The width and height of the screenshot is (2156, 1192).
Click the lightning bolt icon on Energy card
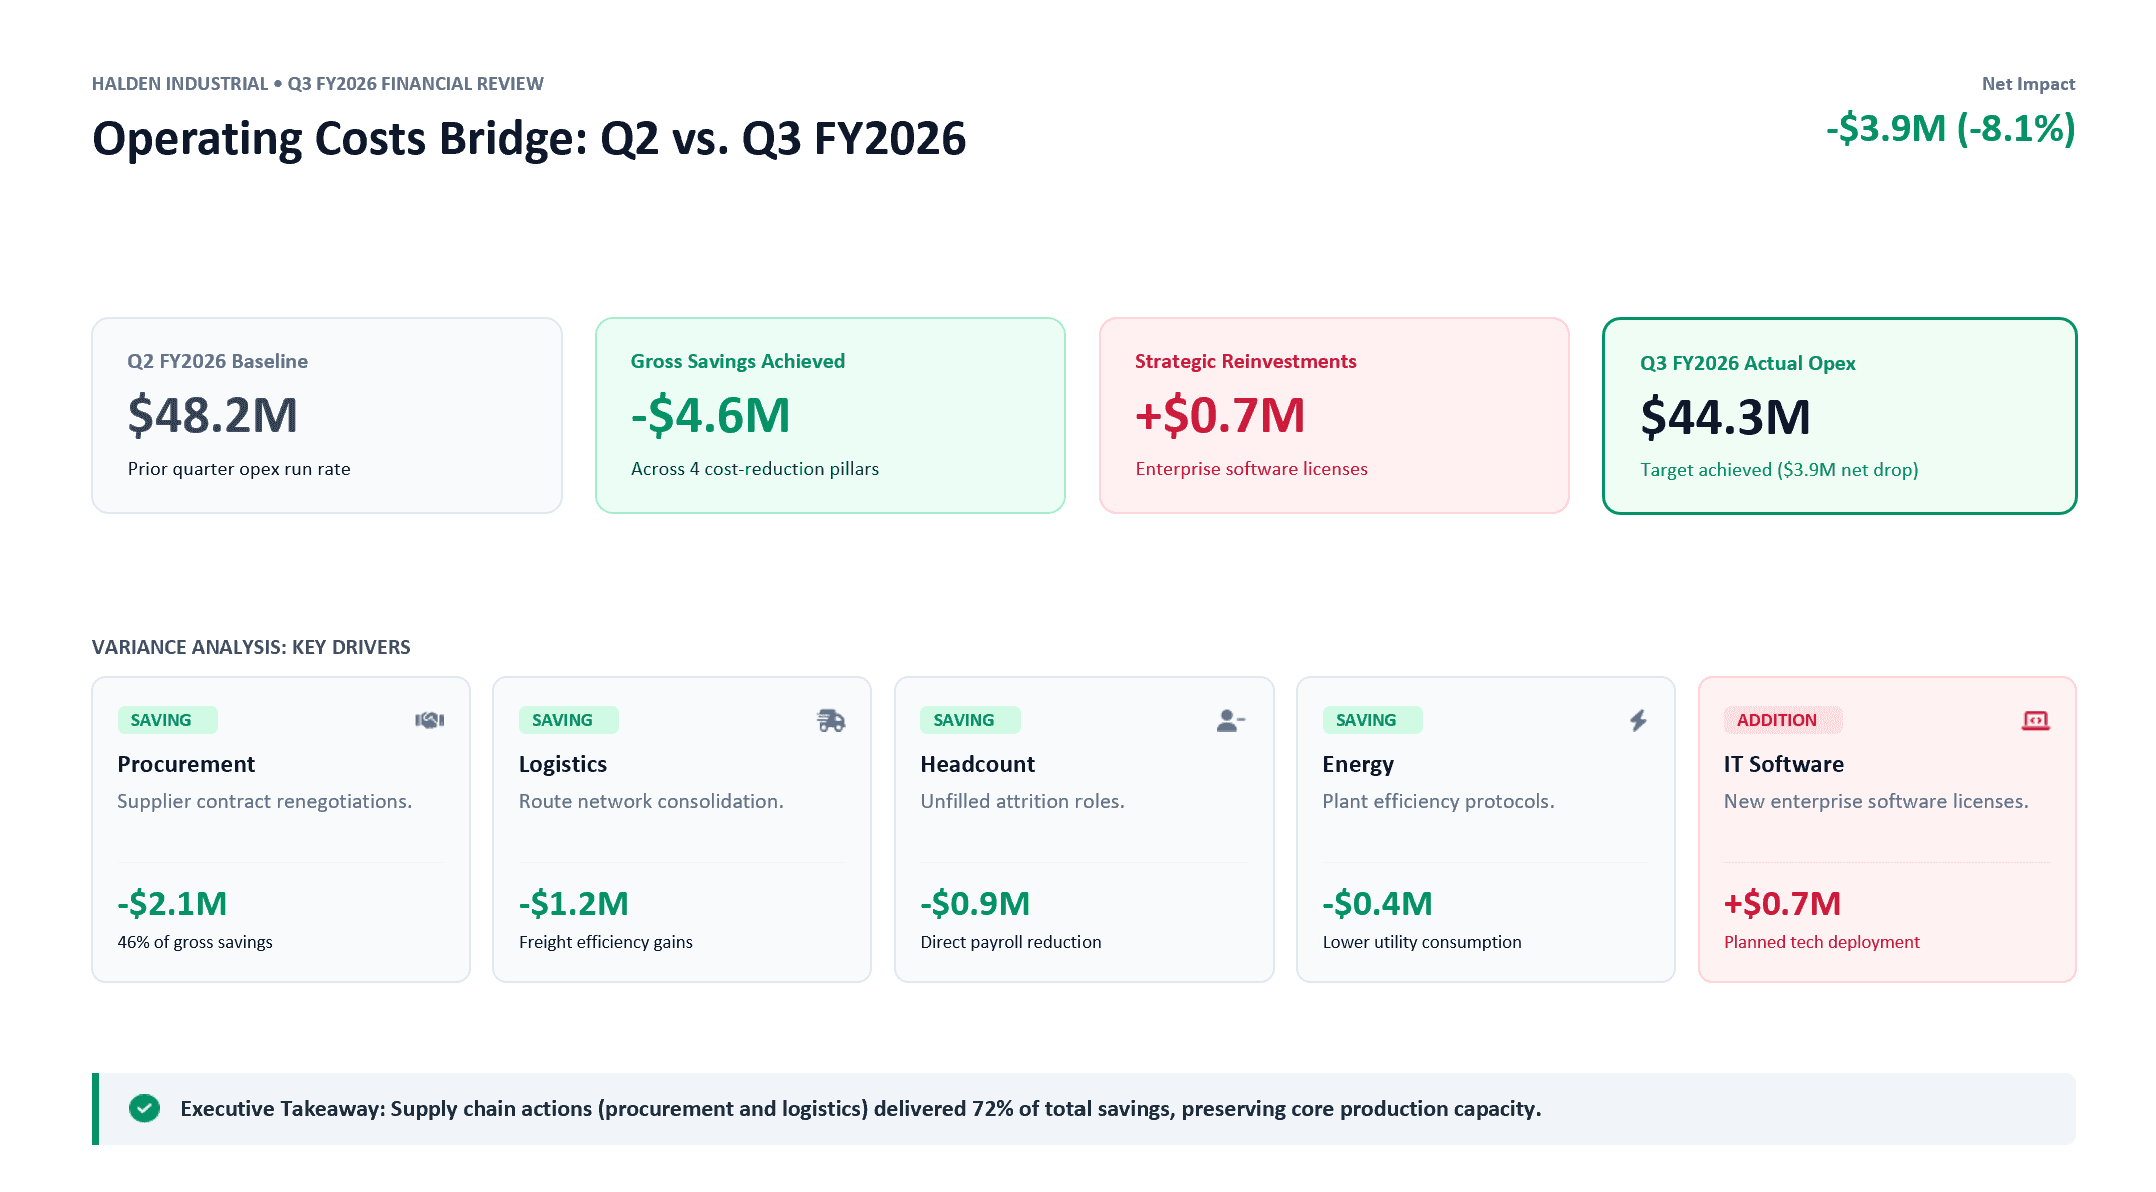click(x=1638, y=720)
